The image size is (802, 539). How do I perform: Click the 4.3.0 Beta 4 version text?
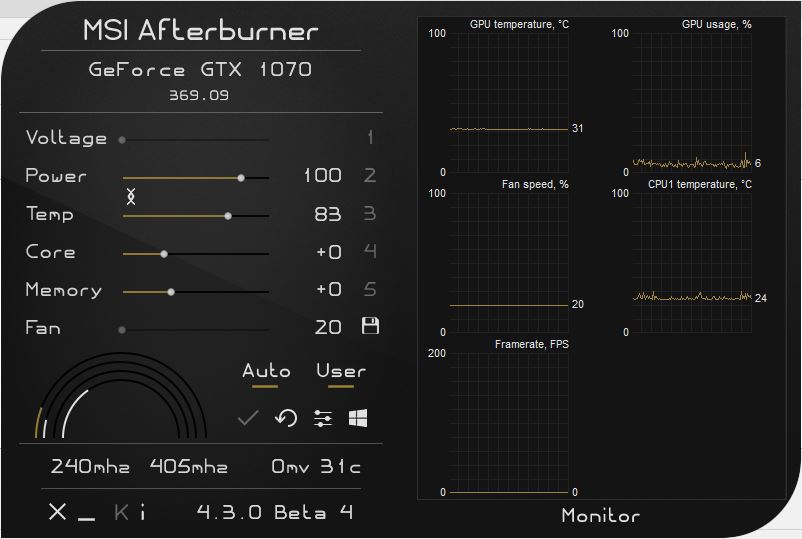point(275,512)
